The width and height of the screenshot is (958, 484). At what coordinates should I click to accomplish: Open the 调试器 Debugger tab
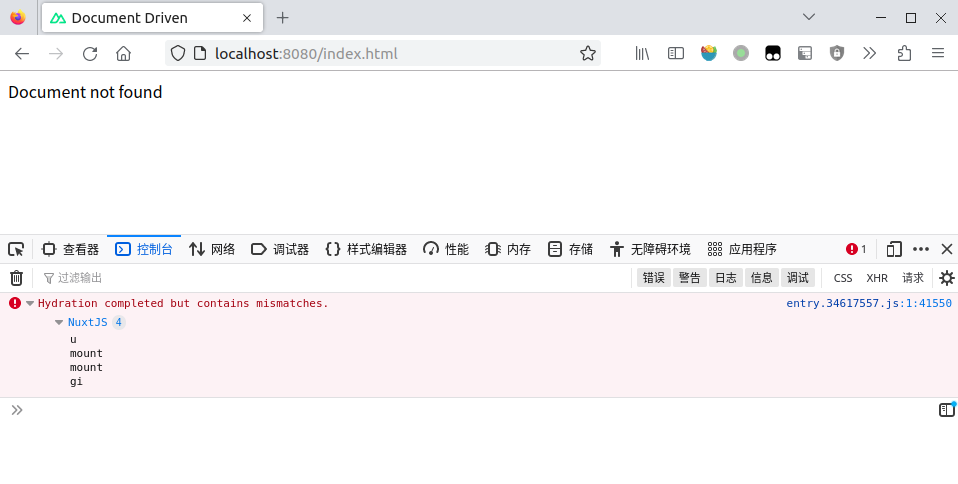point(280,249)
